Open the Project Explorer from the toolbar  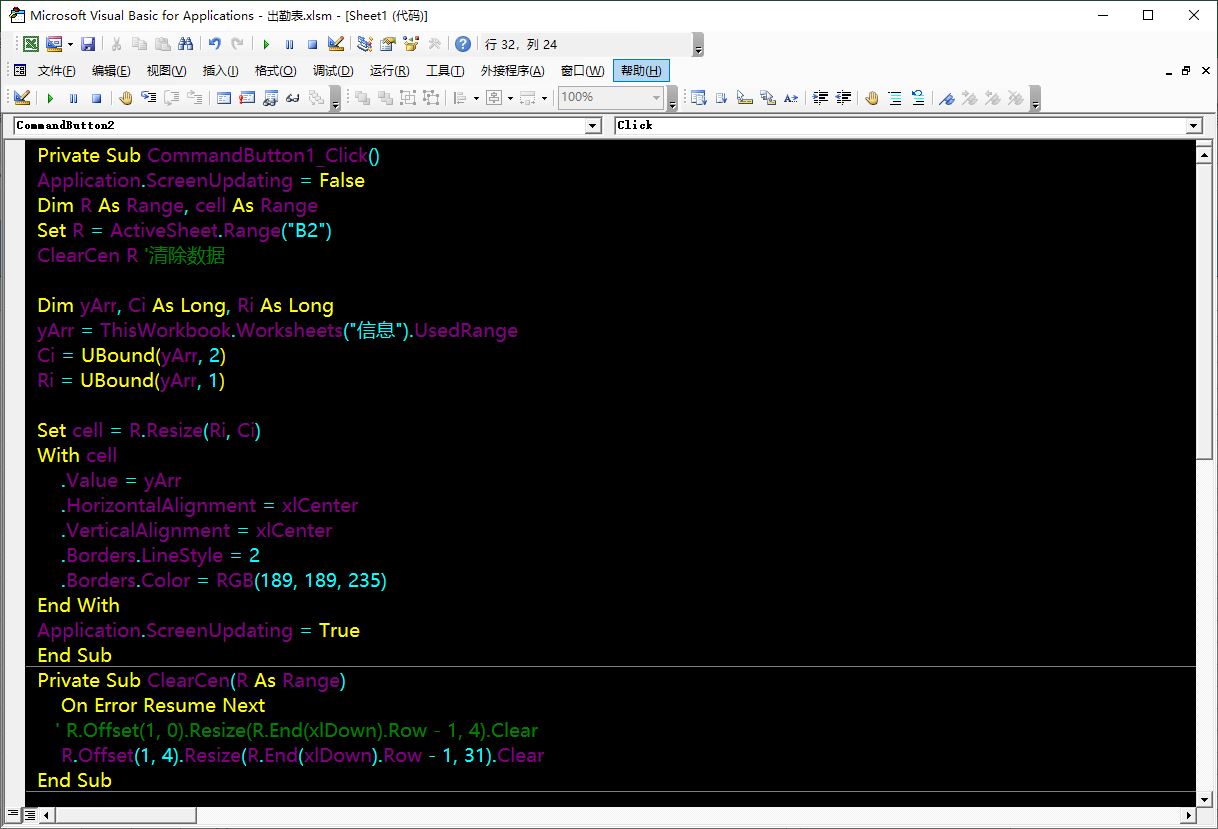[x=364, y=44]
